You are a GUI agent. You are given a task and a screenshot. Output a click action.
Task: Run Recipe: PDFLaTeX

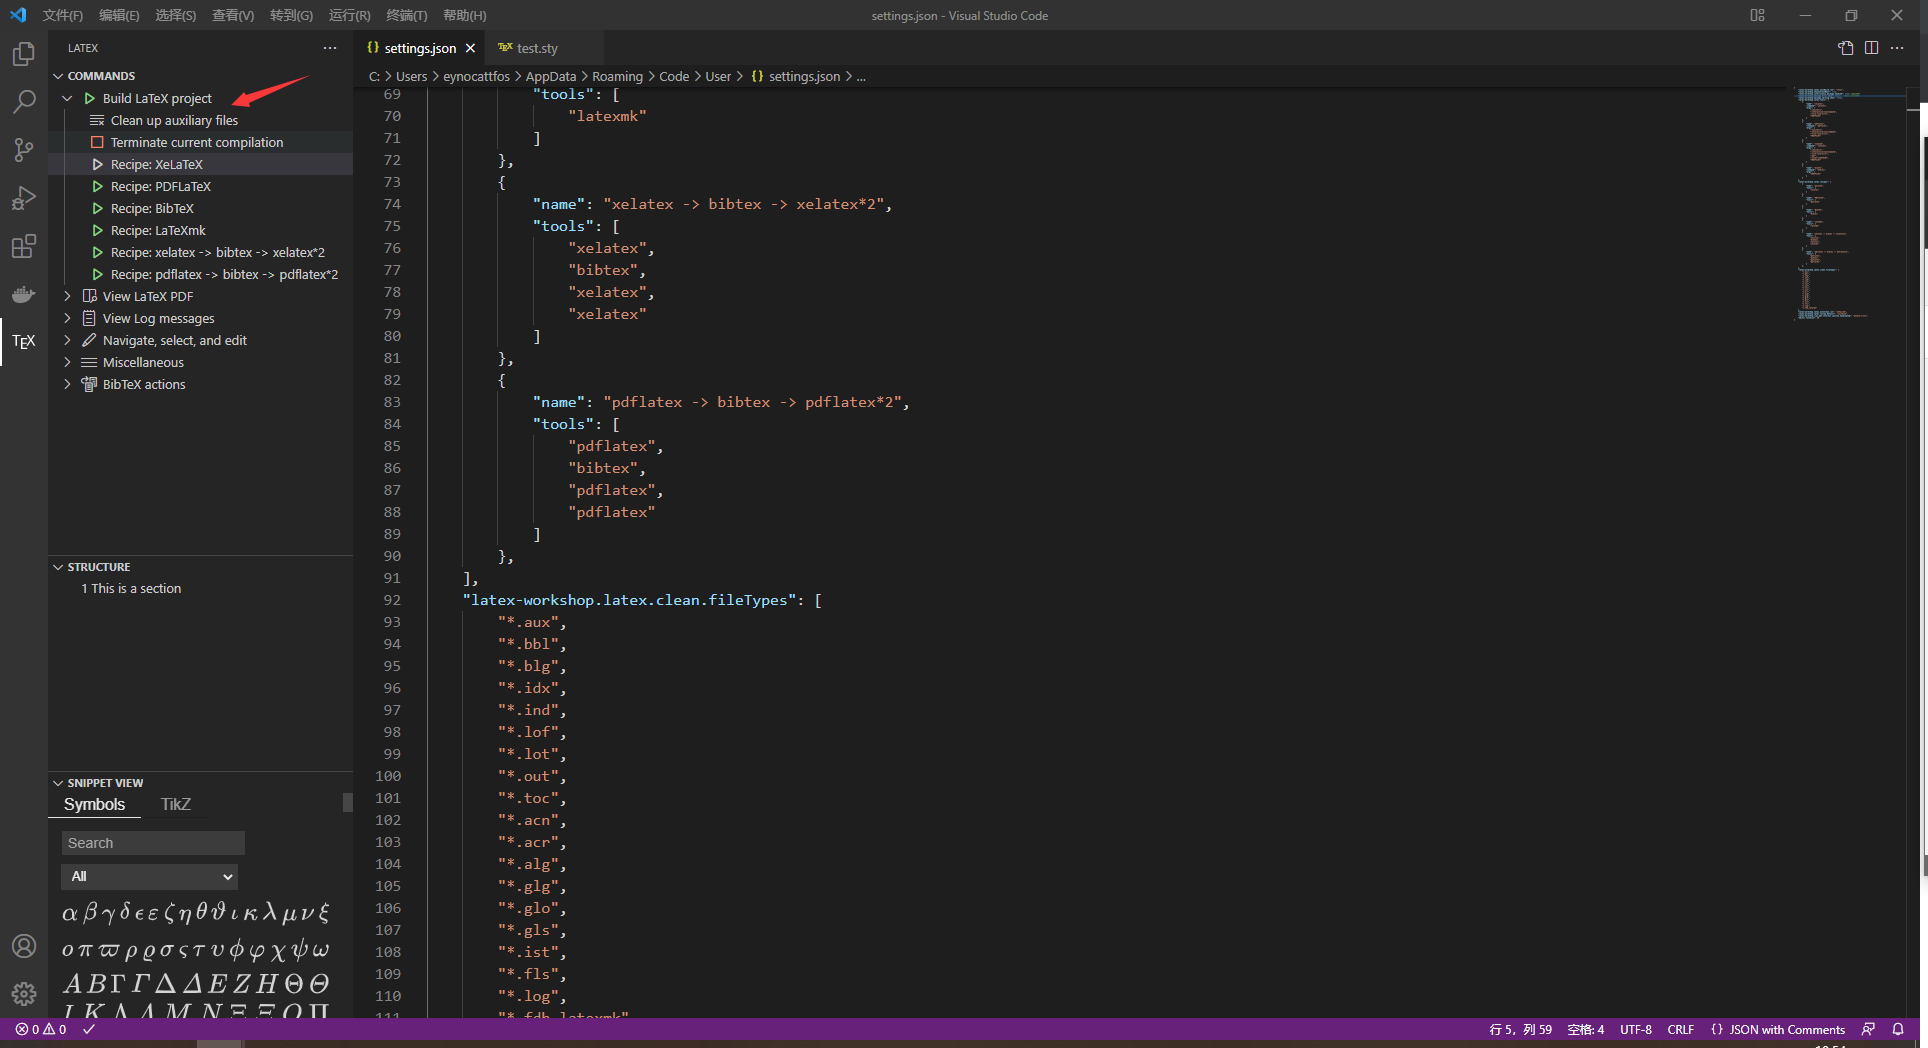pos(160,186)
